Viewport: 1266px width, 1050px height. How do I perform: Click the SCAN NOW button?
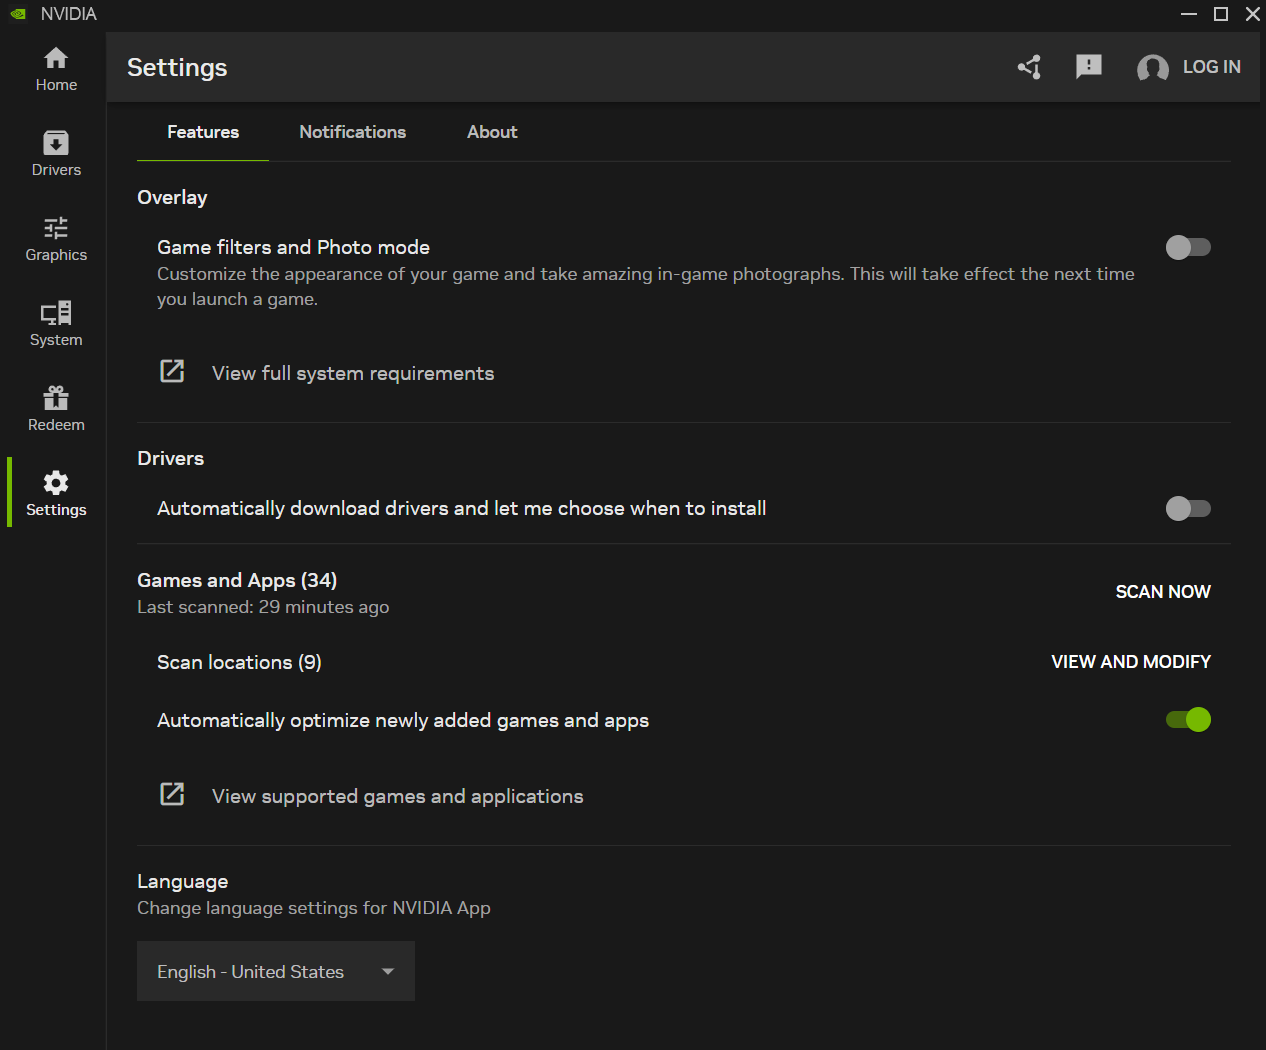tap(1162, 592)
